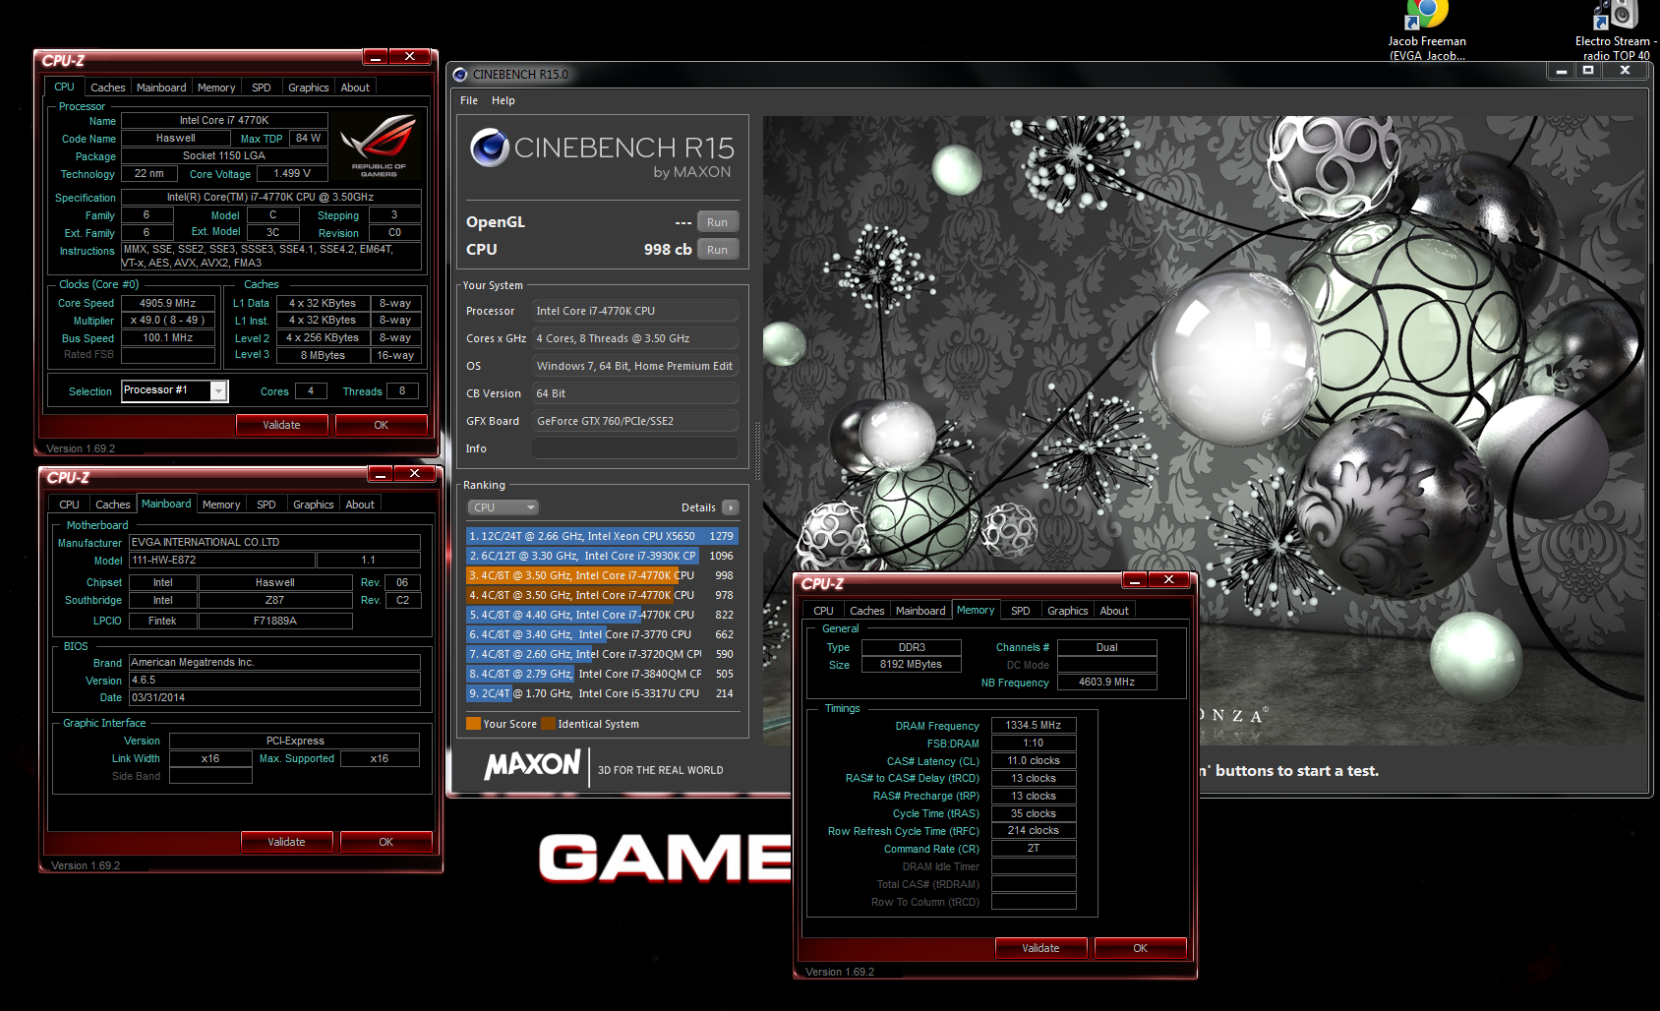Viewport: 1660px width, 1011px height.
Task: Click the CPU score 998 cb
Action: pos(667,249)
